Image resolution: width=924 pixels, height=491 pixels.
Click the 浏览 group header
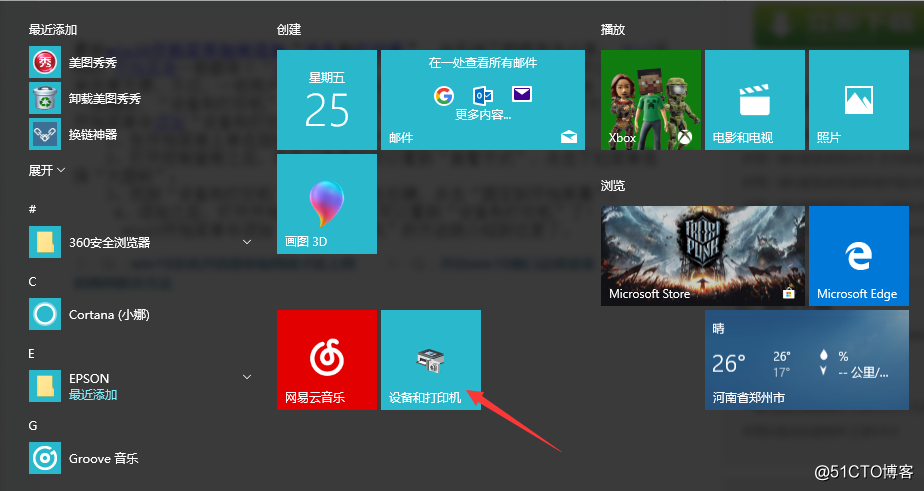[x=613, y=186]
